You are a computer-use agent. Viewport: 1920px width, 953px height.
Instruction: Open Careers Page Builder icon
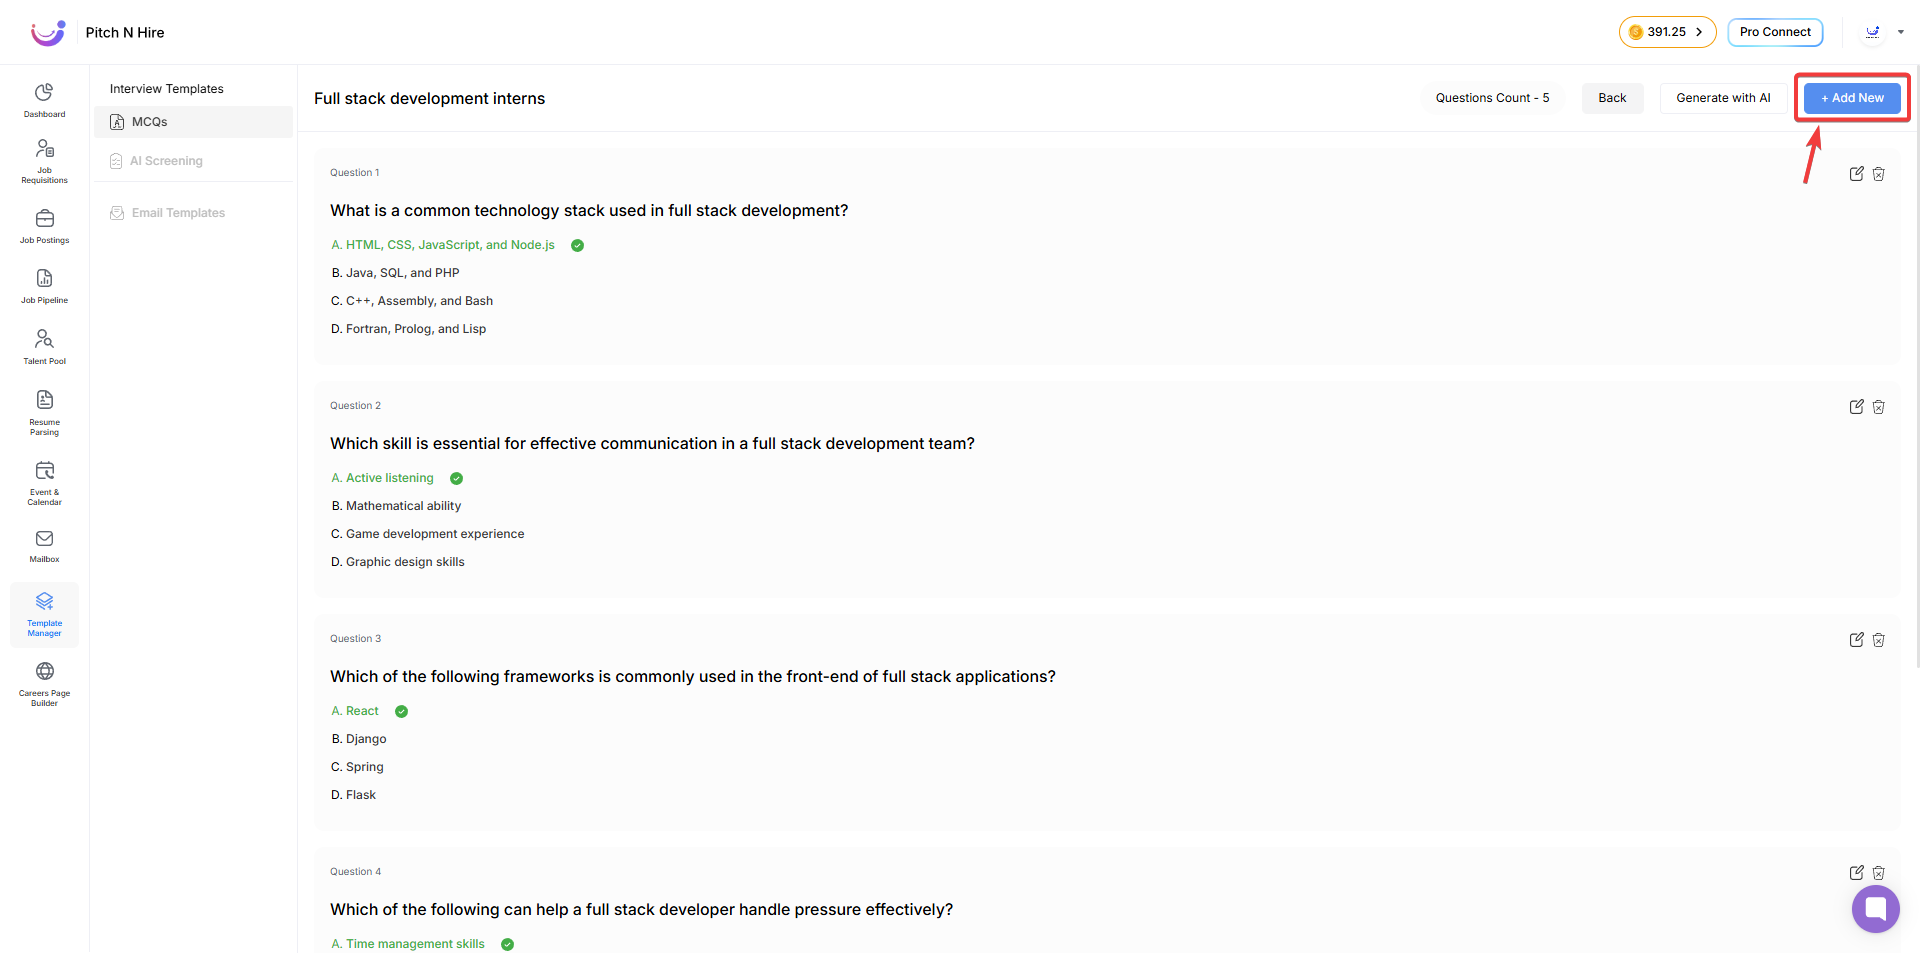point(44,683)
